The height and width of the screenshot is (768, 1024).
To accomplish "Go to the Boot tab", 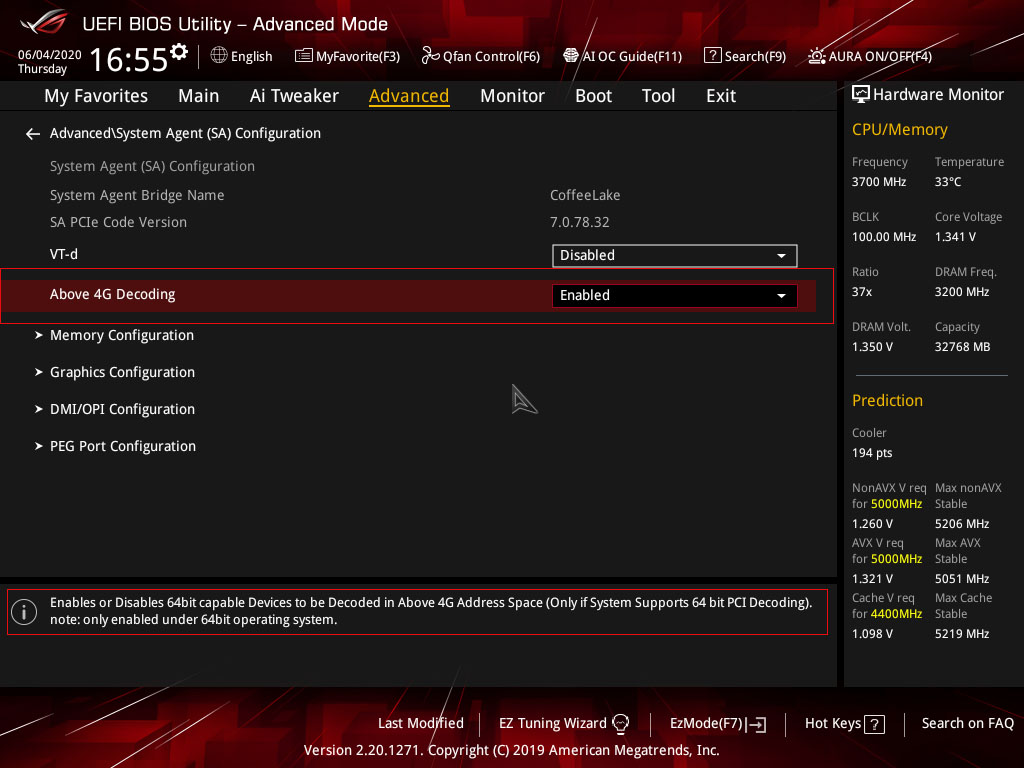I will (593, 96).
